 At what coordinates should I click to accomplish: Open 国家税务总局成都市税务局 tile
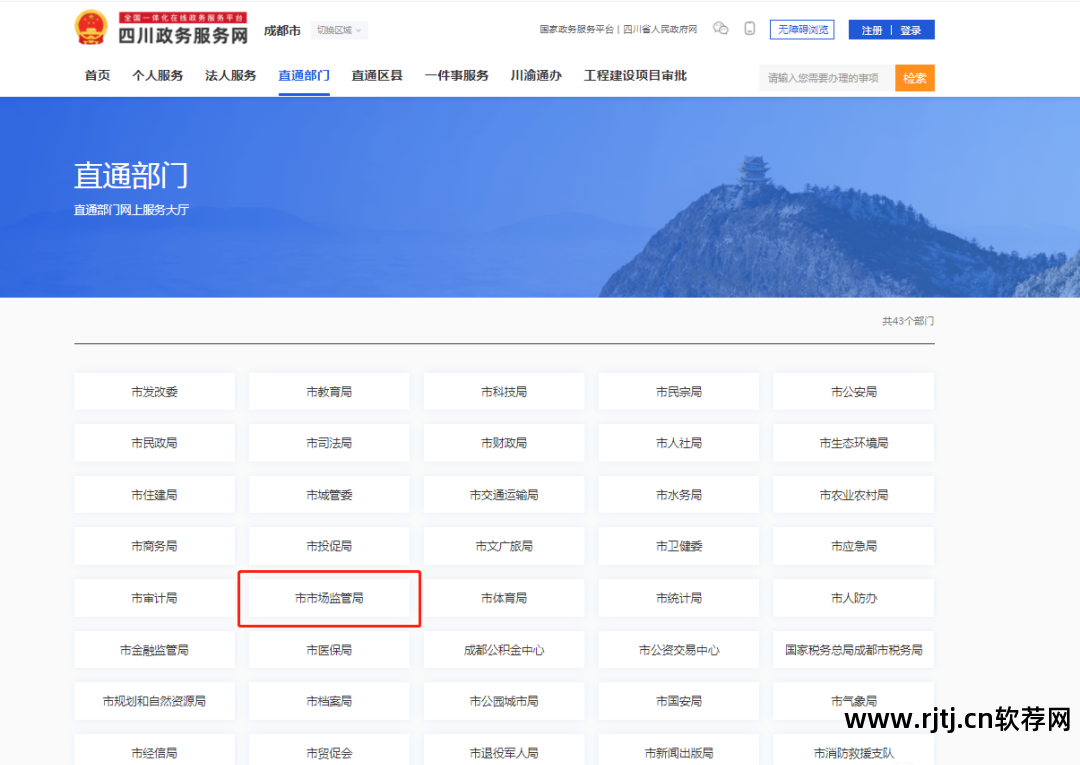[x=853, y=650]
